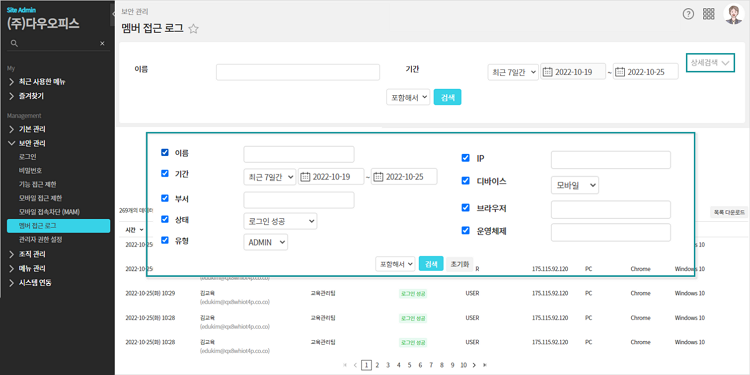
Task: Open calendar icon for top end date 2022-10-25
Action: click(x=620, y=72)
